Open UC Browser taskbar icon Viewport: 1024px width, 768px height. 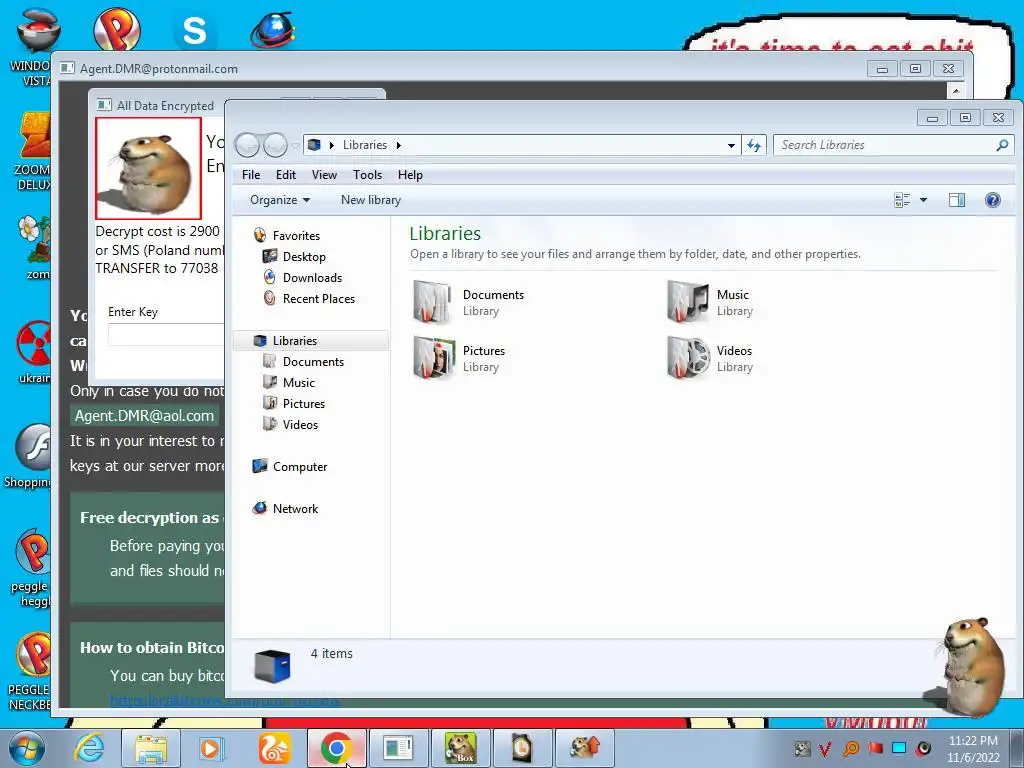(x=274, y=748)
